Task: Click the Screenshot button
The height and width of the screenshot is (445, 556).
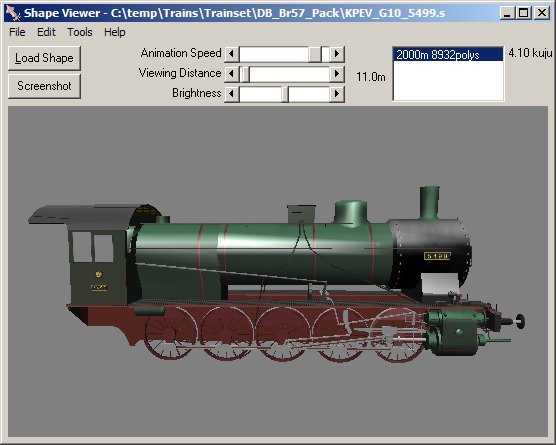Action: [44, 86]
